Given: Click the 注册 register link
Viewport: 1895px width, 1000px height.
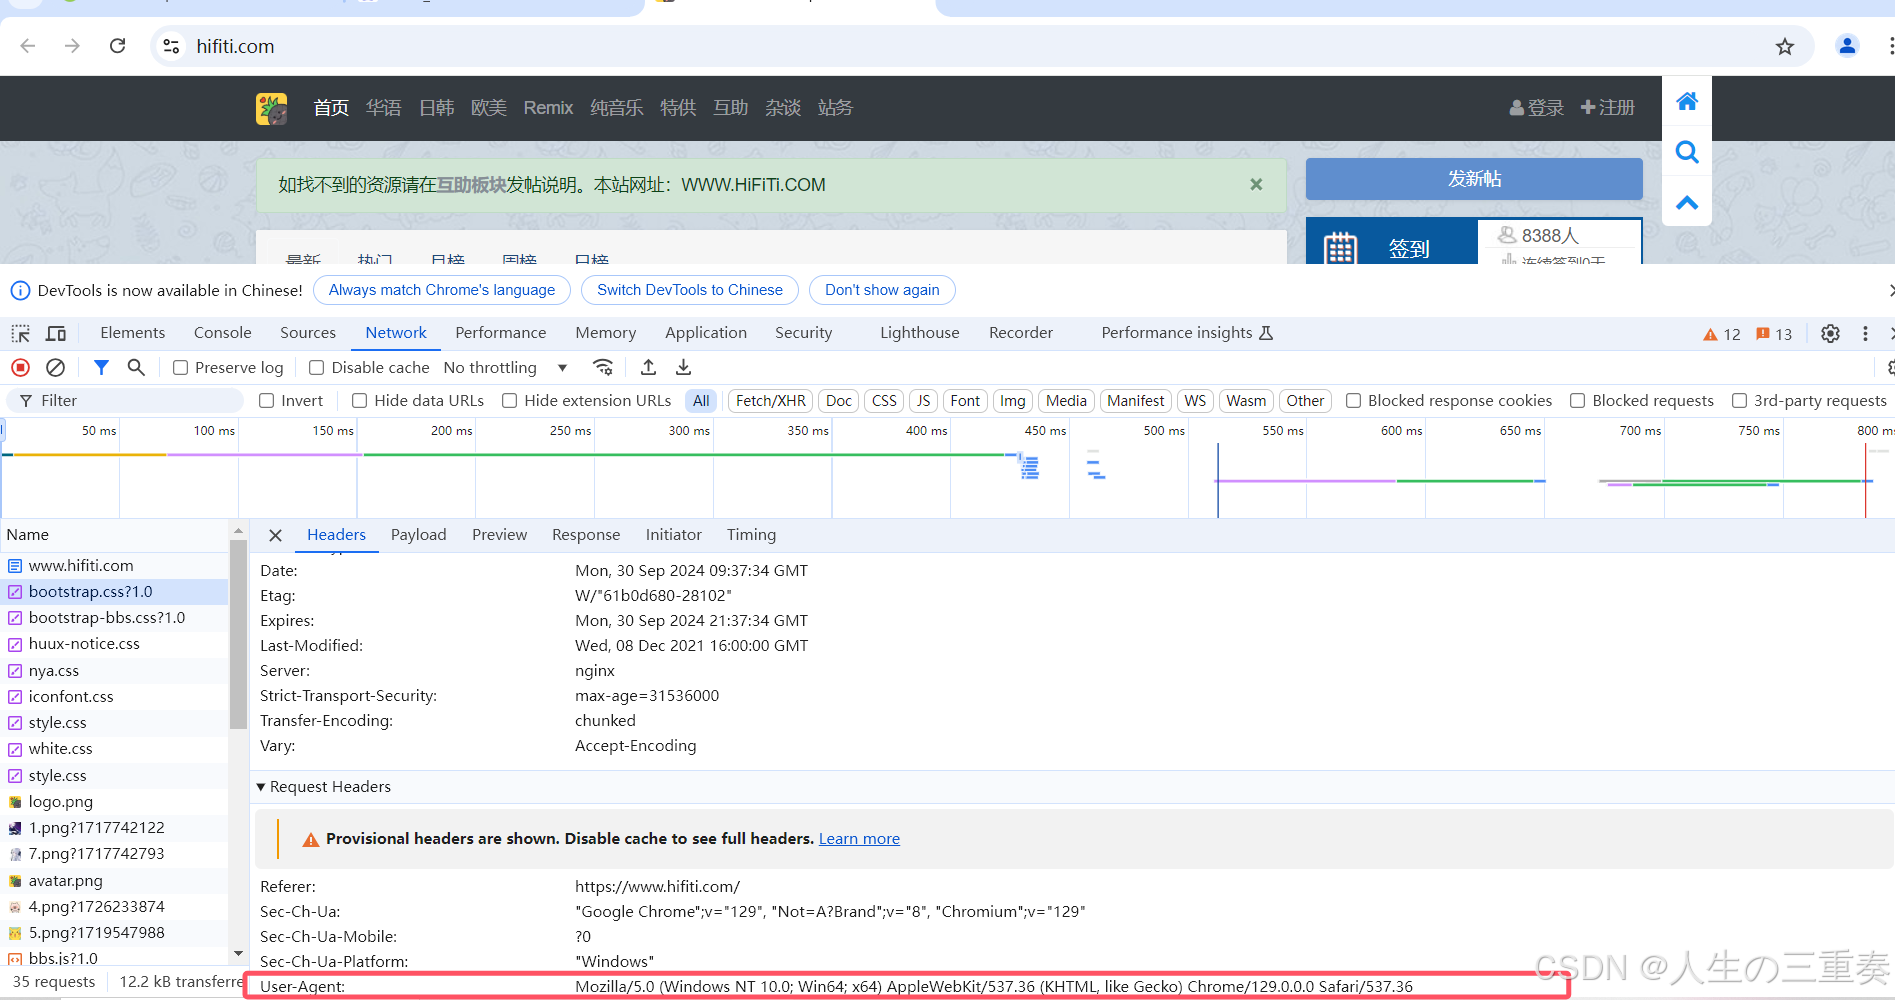Looking at the screenshot, I should point(1608,108).
